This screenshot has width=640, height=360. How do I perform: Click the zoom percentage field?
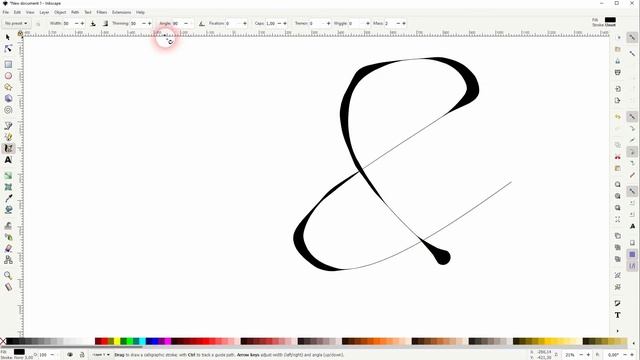tap(570, 355)
